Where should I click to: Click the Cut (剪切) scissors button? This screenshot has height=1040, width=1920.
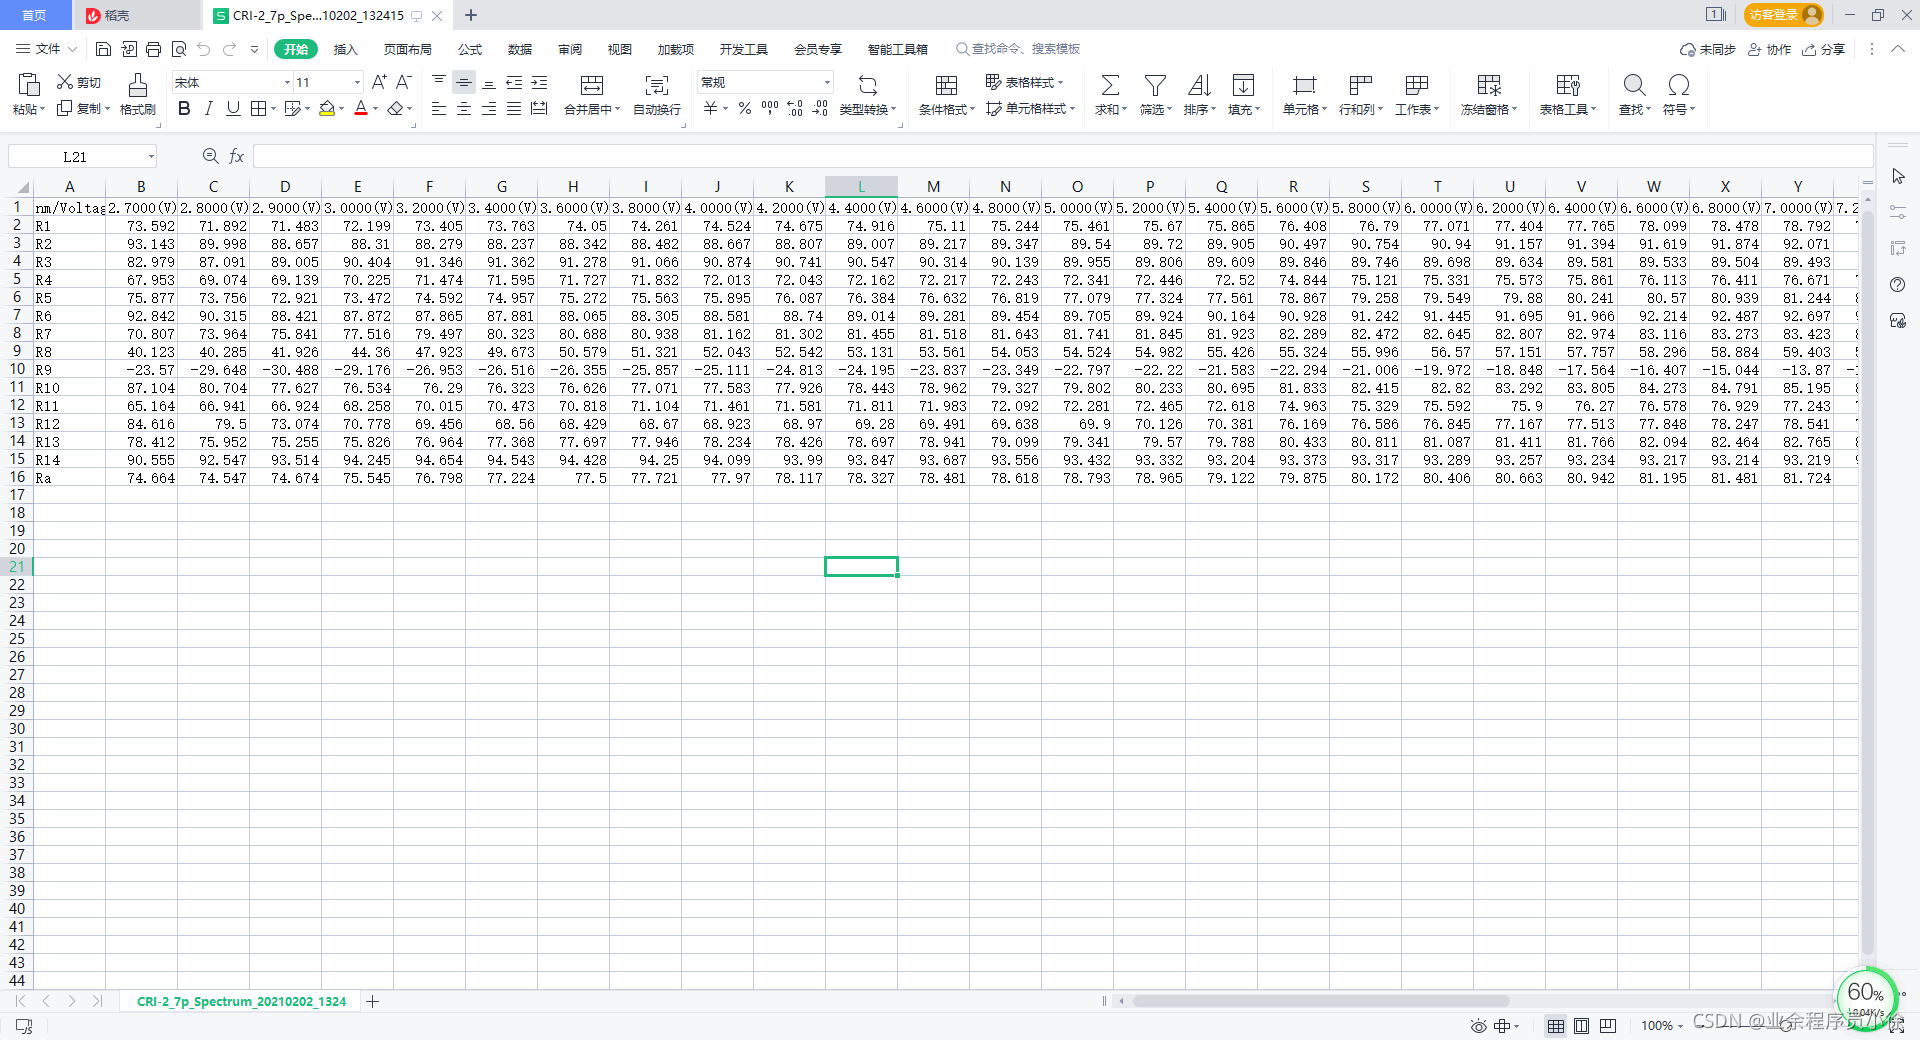pos(78,82)
